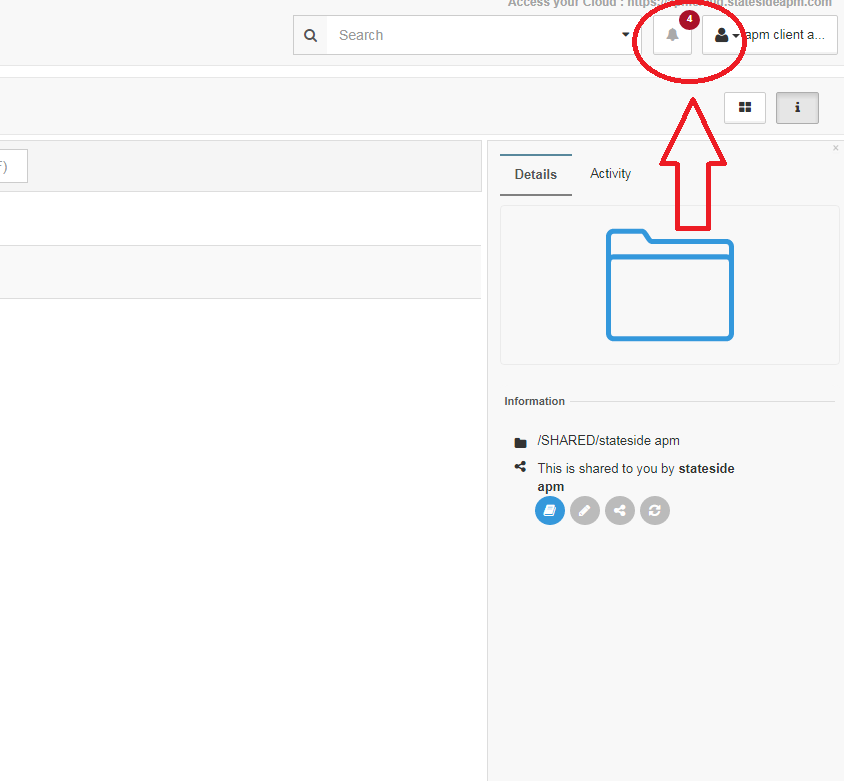Close the details side panel
Image resolution: width=844 pixels, height=781 pixels.
click(x=835, y=148)
